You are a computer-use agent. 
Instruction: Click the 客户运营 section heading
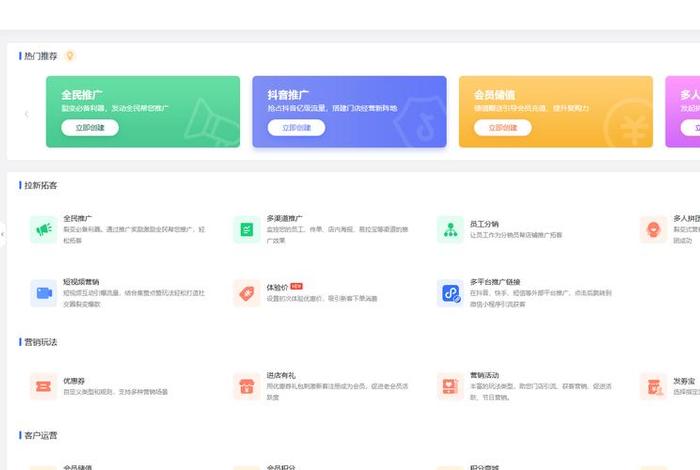click(x=41, y=435)
